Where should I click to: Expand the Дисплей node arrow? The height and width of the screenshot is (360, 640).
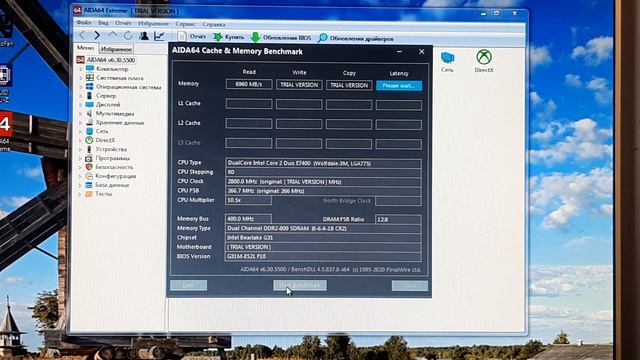(x=81, y=105)
